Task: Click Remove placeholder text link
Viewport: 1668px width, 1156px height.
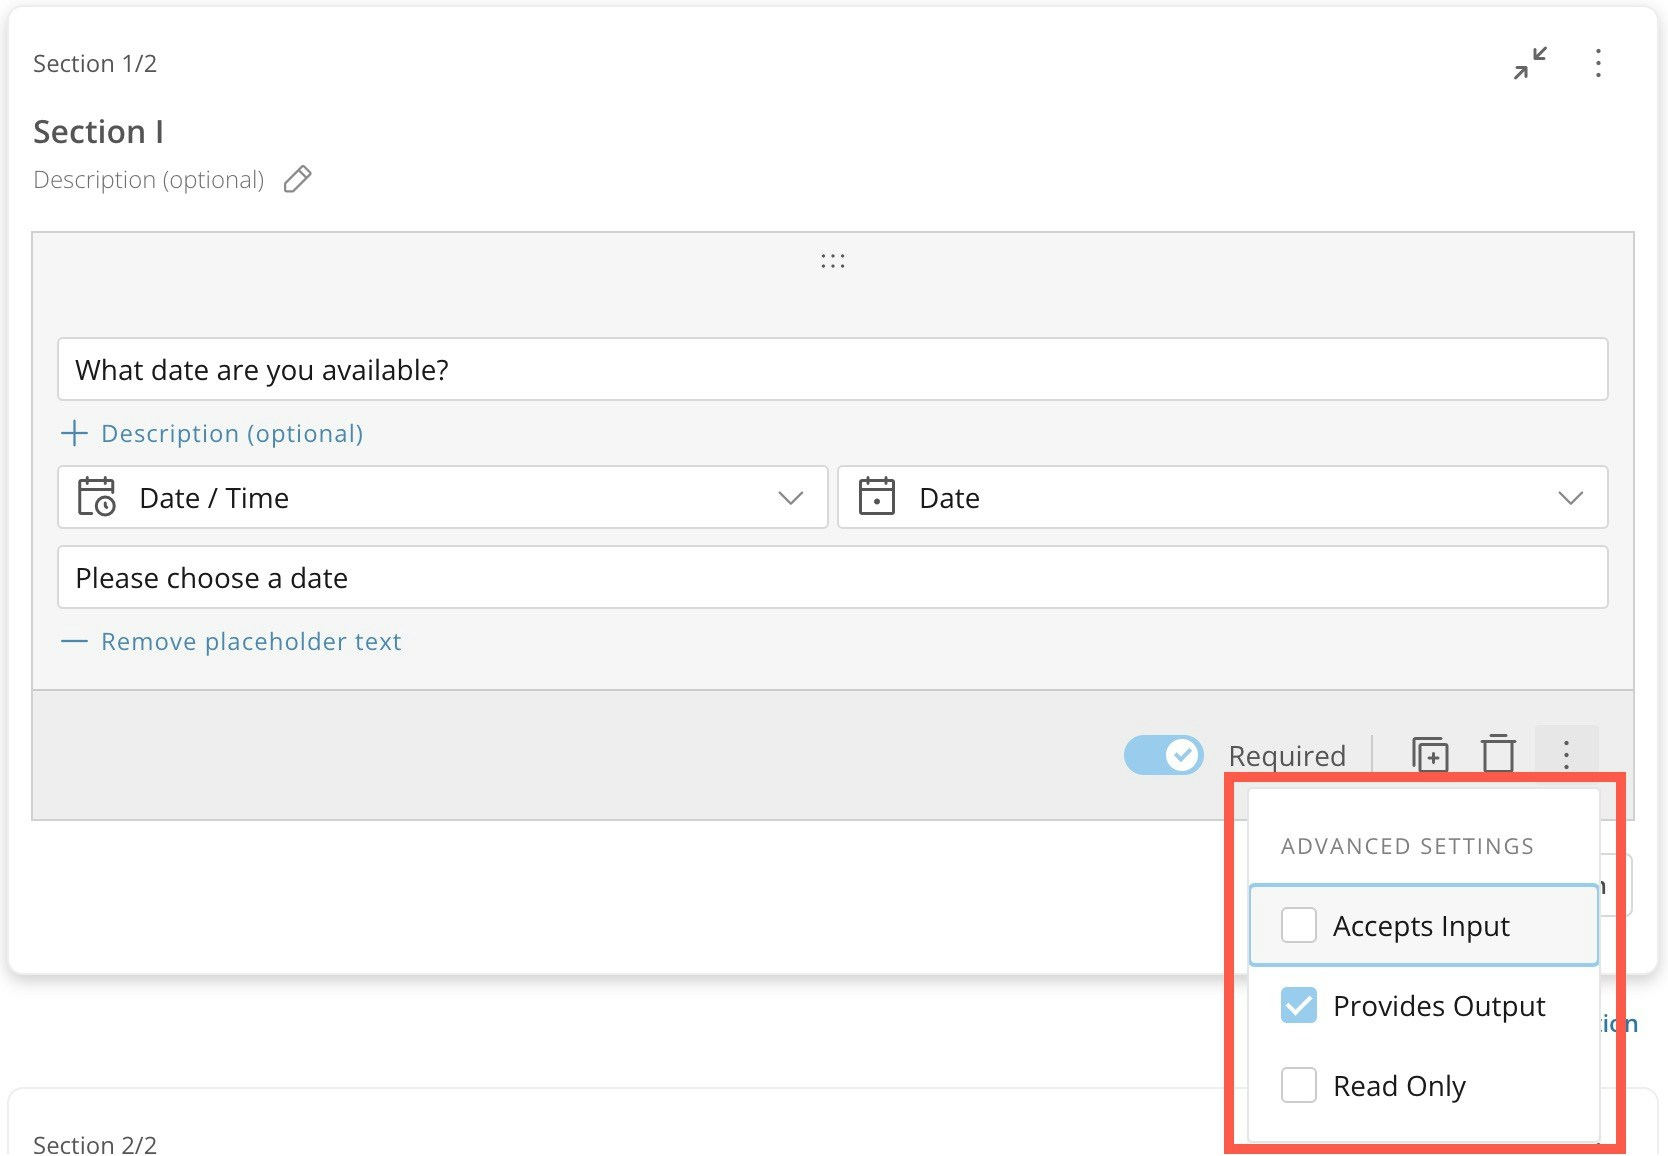Action: pos(251,641)
